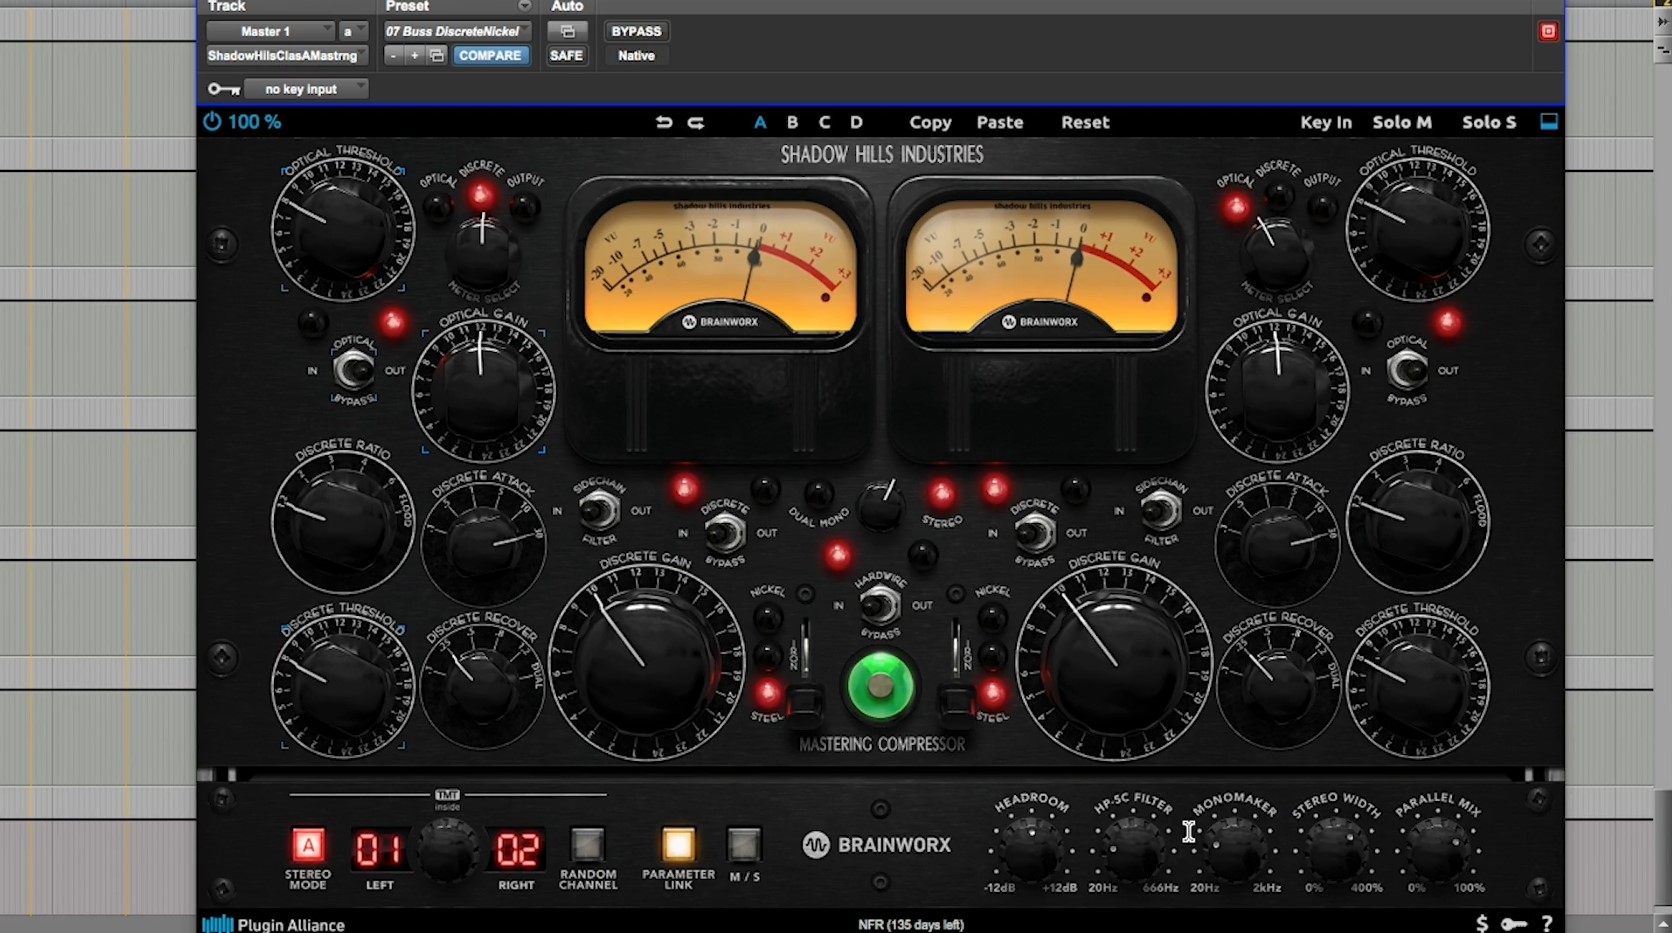Select settings slot C
This screenshot has height=933, width=1672.
[824, 122]
